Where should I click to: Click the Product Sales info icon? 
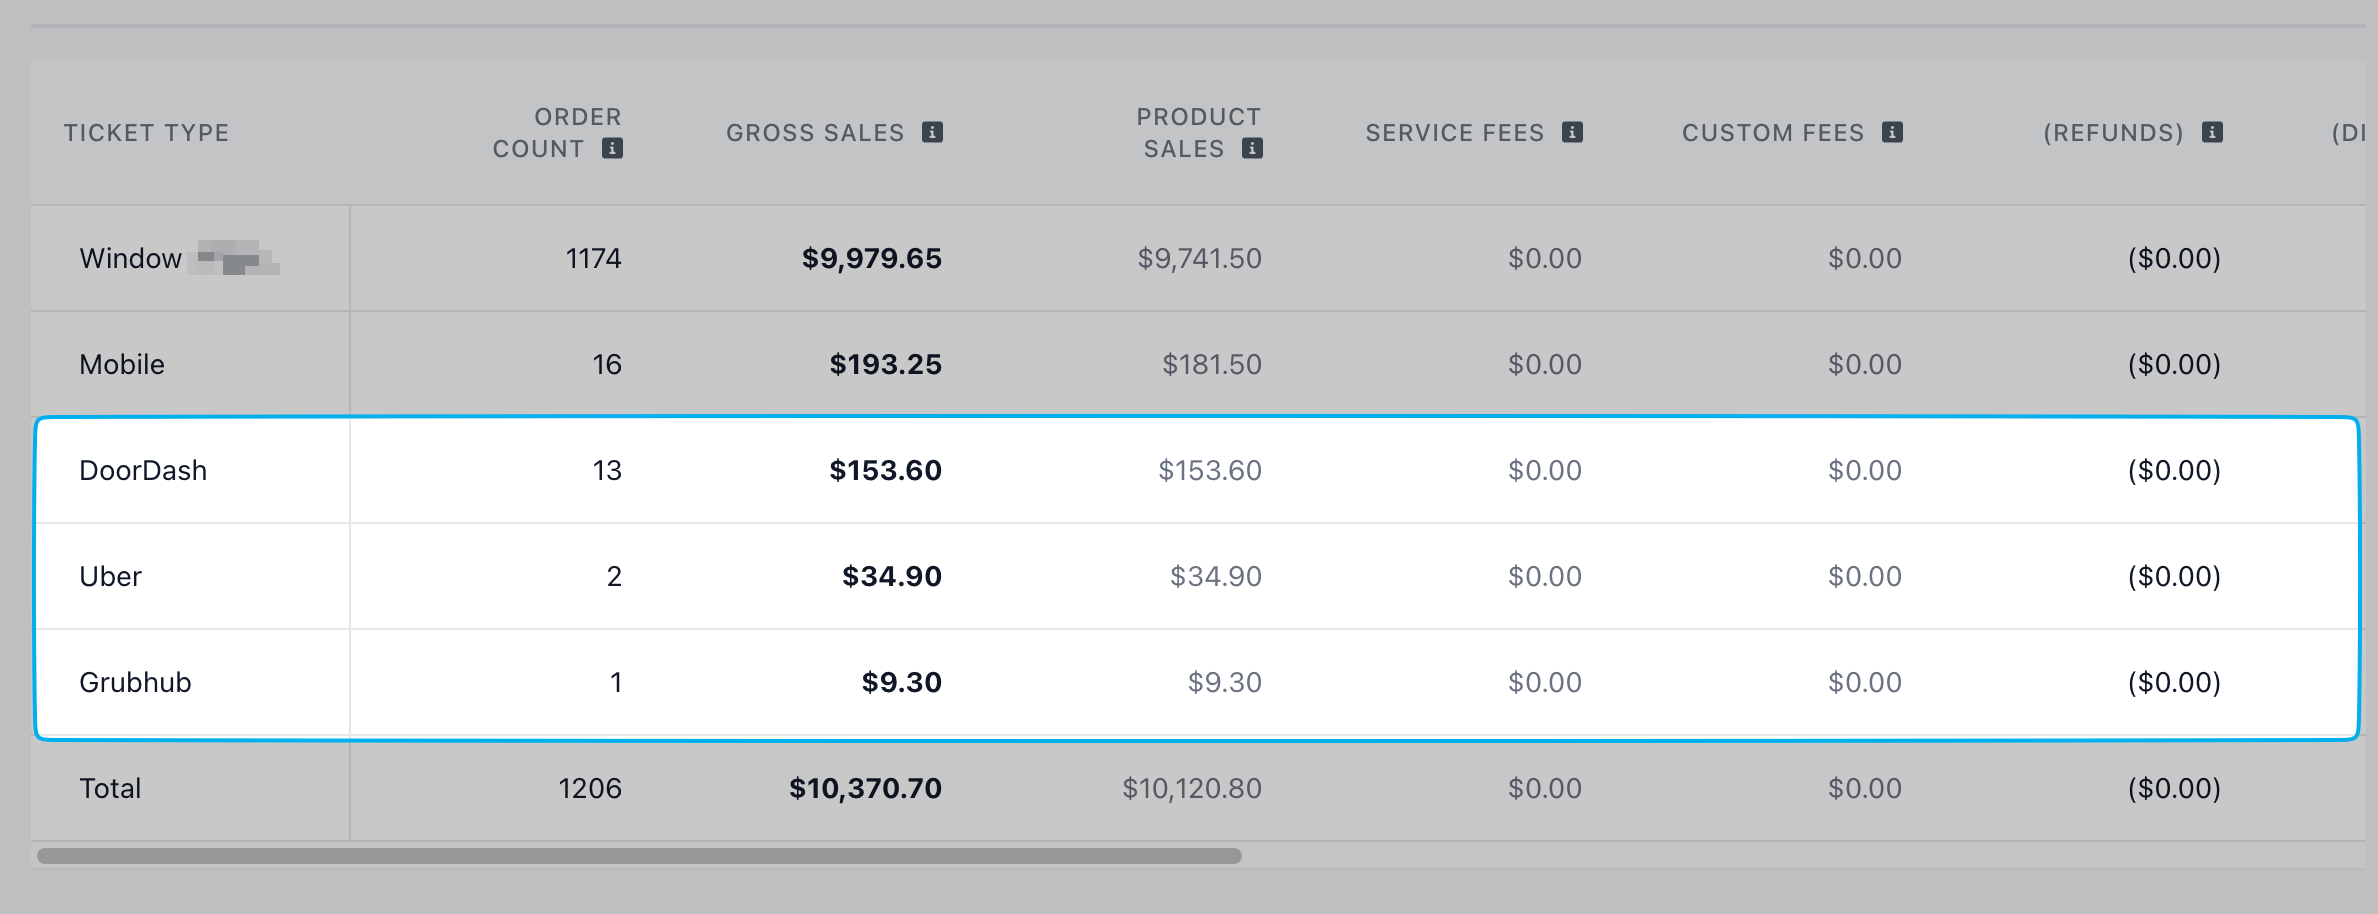pyautogui.click(x=1252, y=148)
